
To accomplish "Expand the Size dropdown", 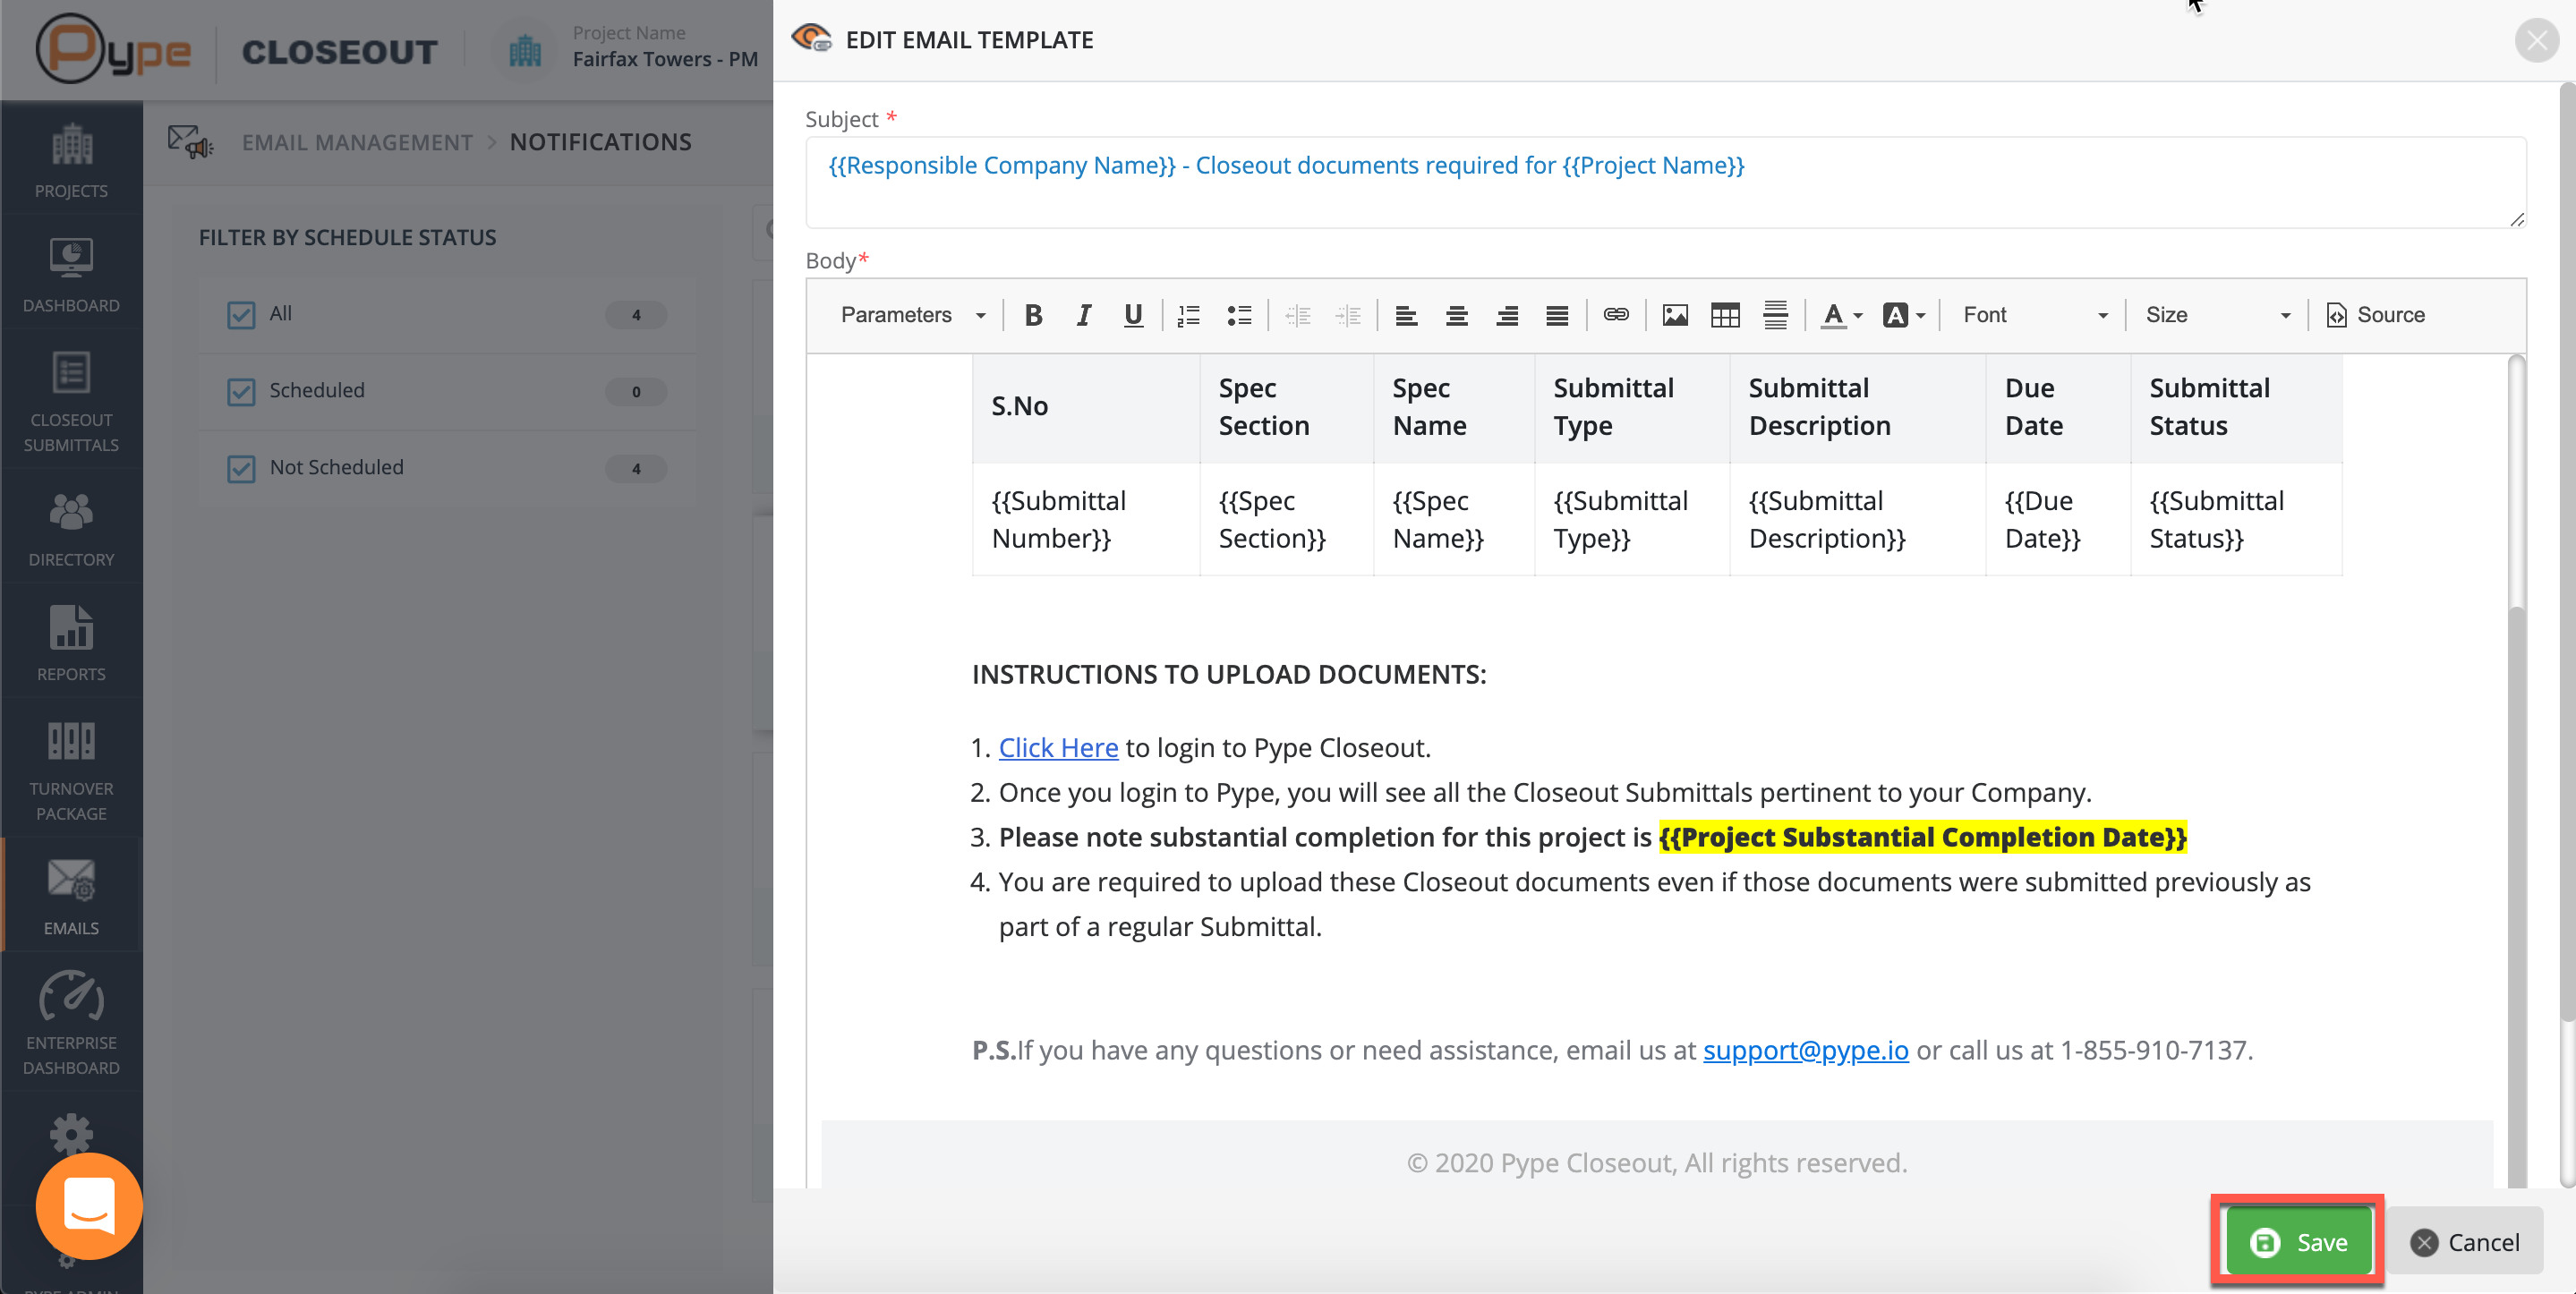I will coord(2216,315).
